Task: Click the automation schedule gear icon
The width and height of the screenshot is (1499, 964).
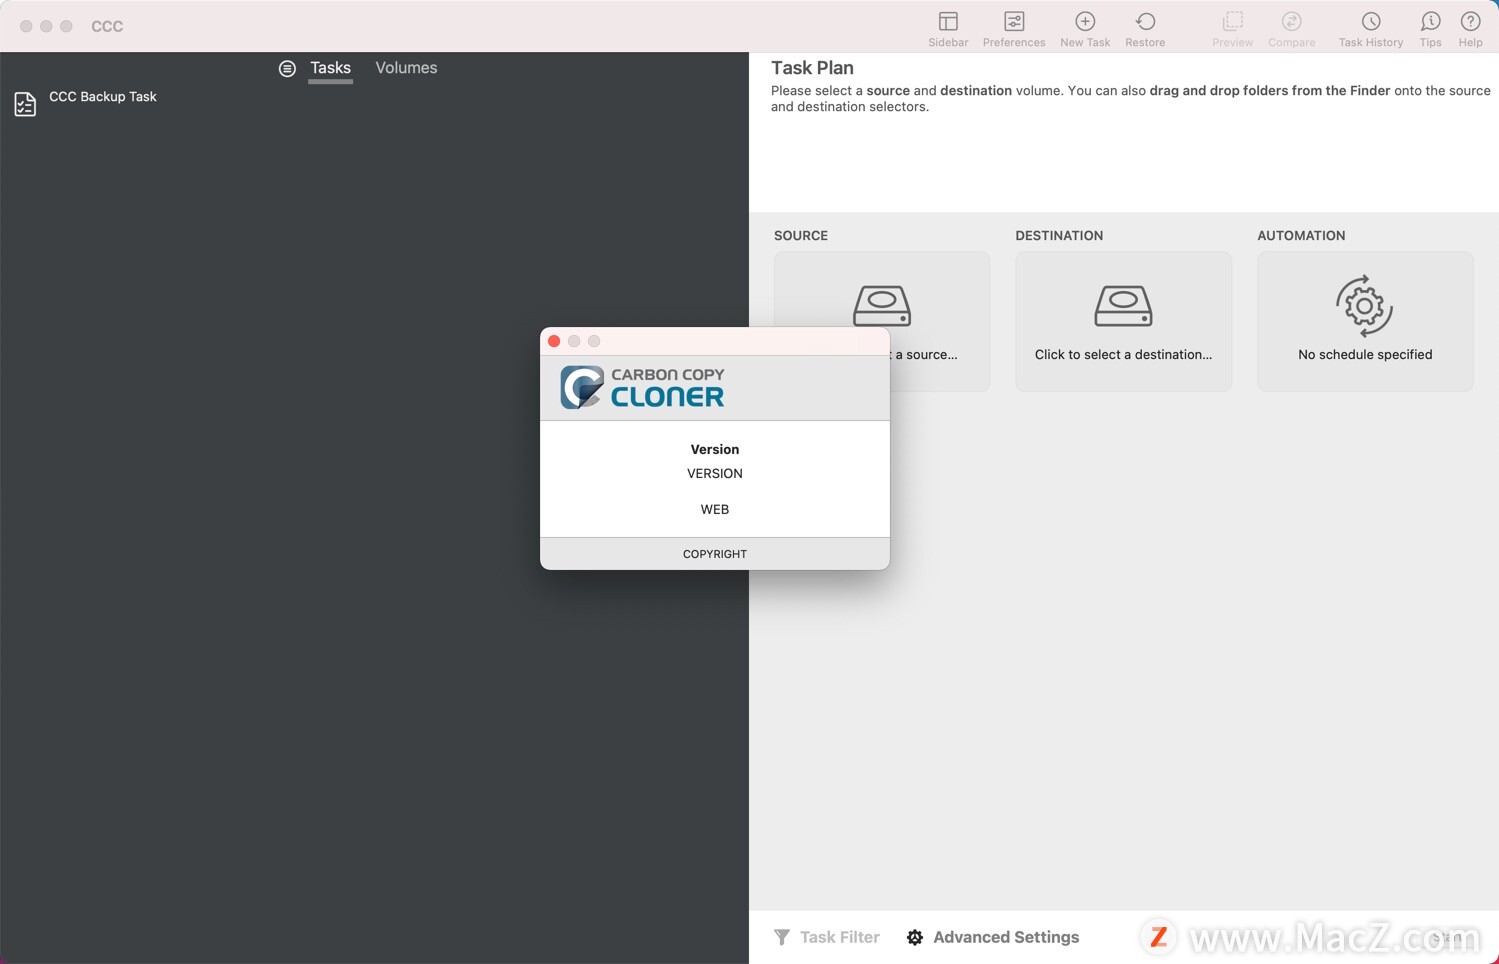Action: tap(1365, 306)
